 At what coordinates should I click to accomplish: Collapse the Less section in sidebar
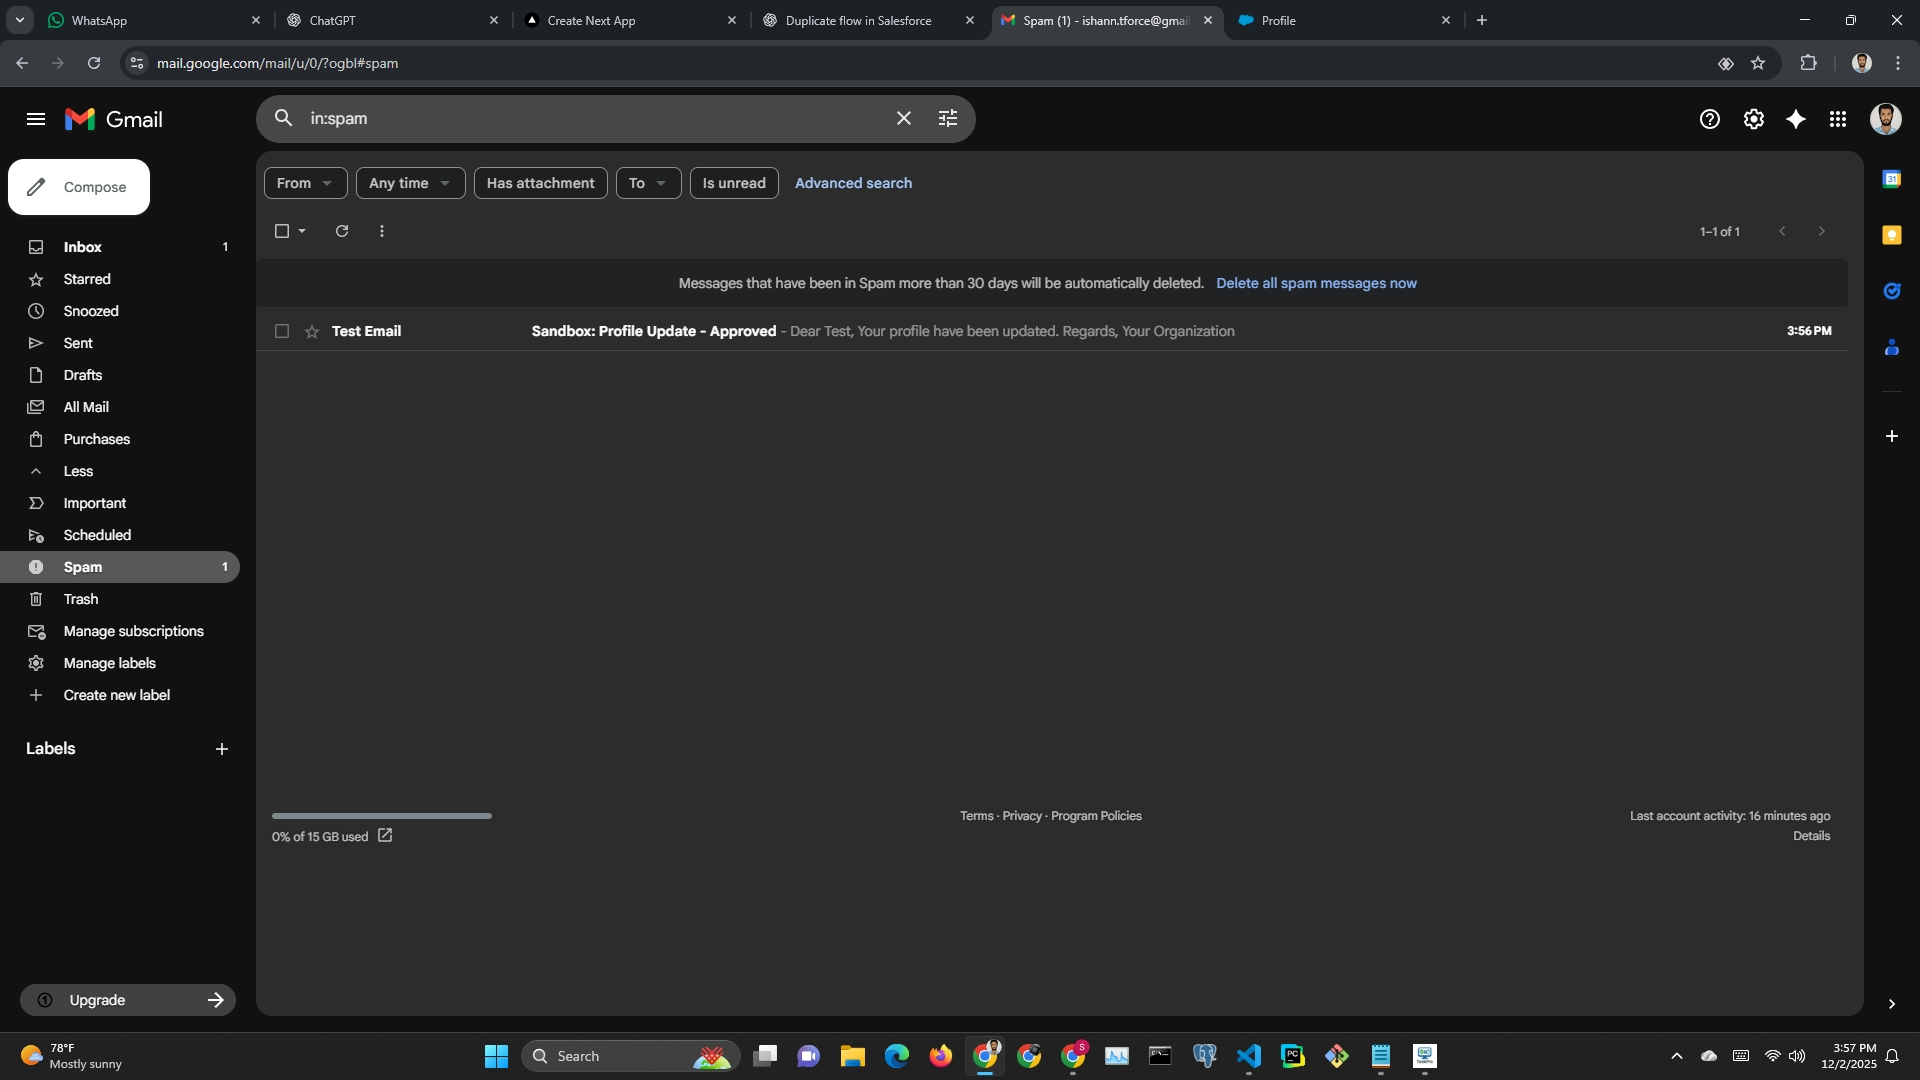78,471
